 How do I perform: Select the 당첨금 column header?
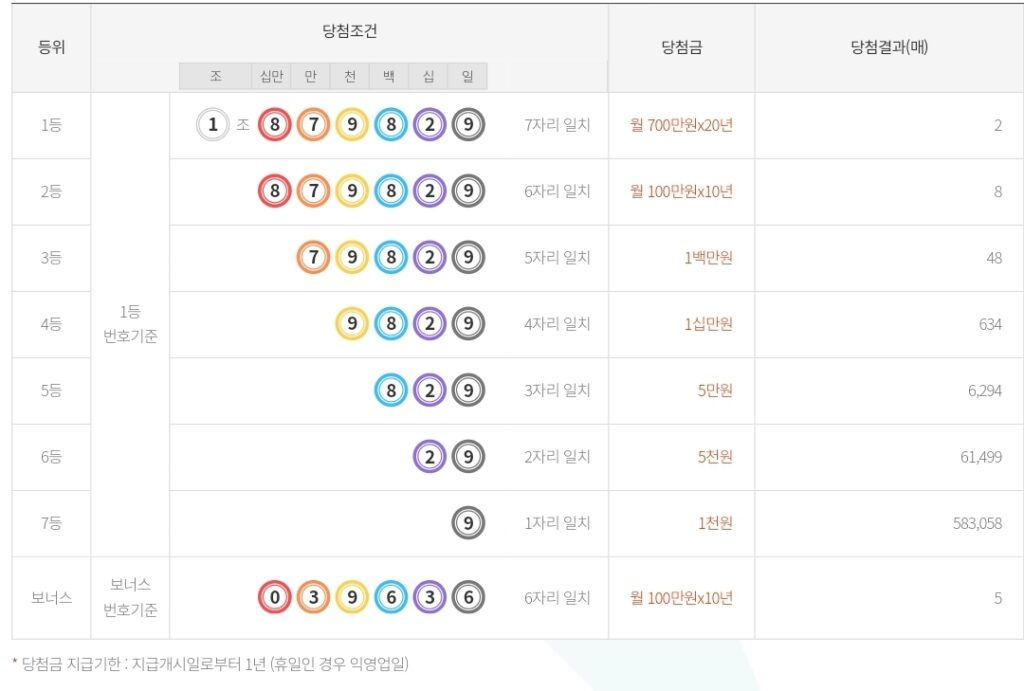[681, 46]
